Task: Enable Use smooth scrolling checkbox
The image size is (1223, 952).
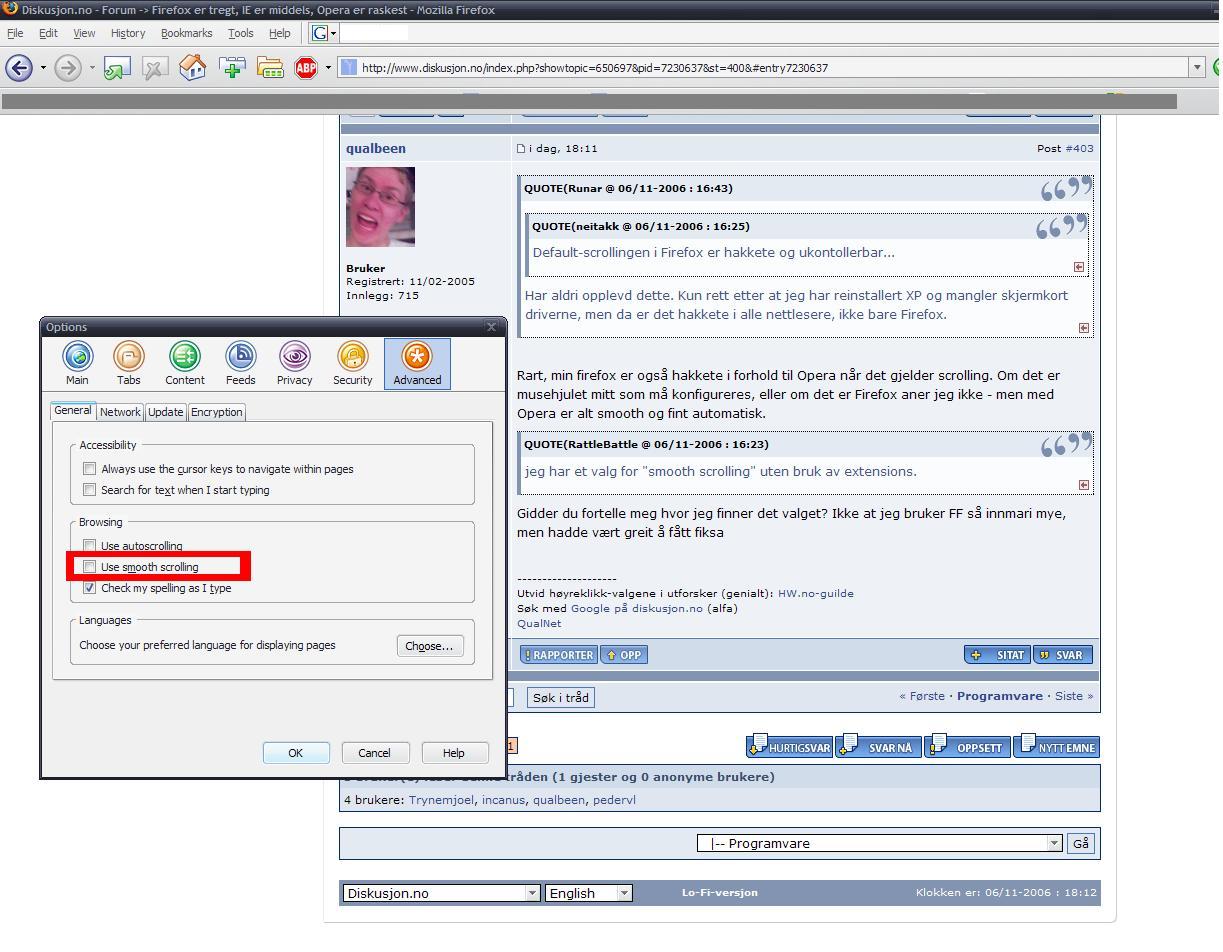Action: coord(90,567)
